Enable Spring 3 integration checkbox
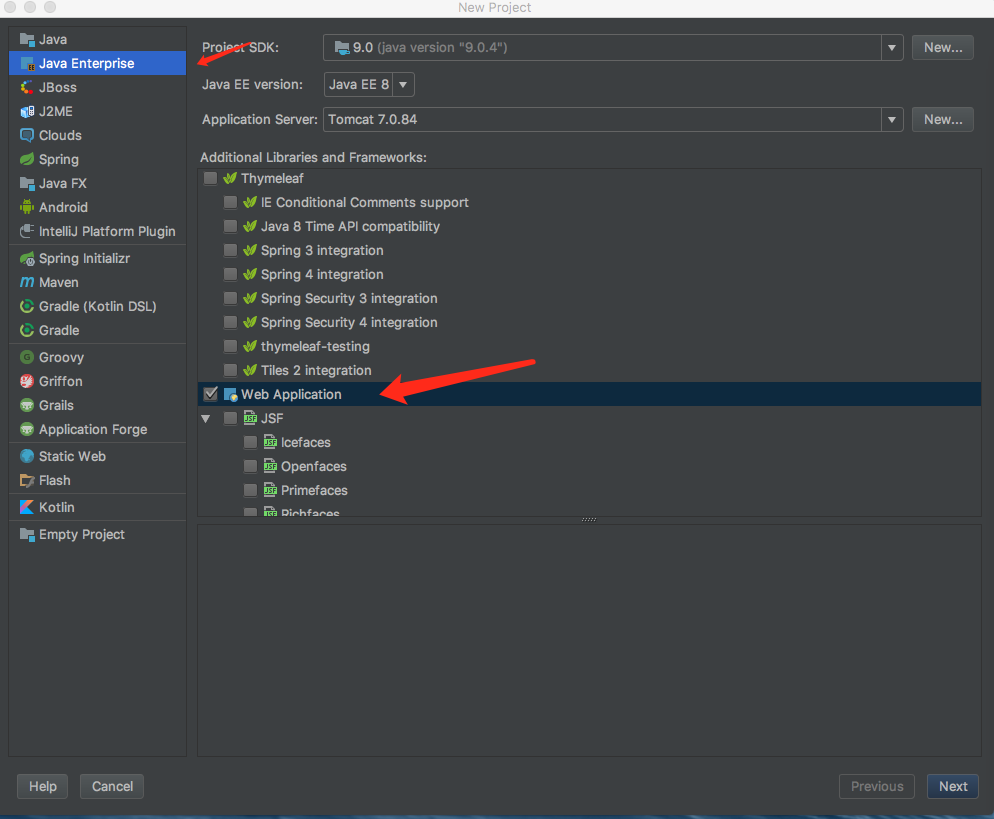Viewport: 994px width, 819px height. pyautogui.click(x=231, y=250)
